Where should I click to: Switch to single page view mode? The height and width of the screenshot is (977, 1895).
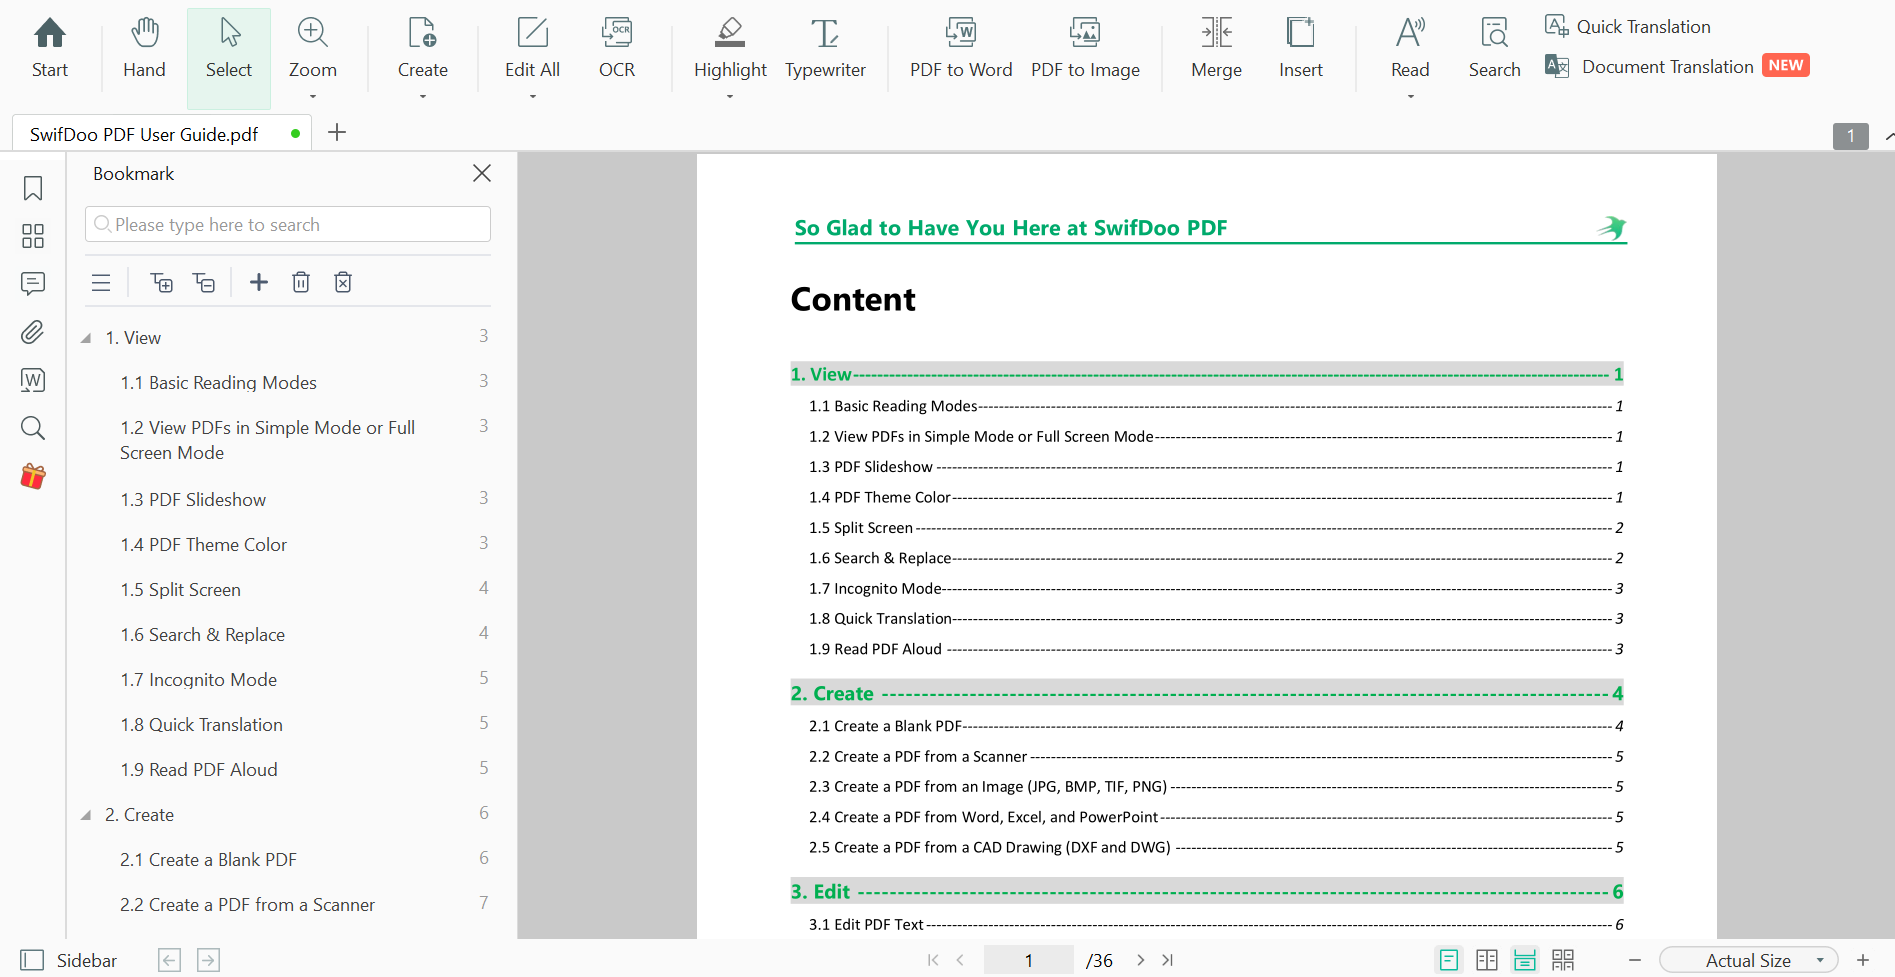[1448, 960]
